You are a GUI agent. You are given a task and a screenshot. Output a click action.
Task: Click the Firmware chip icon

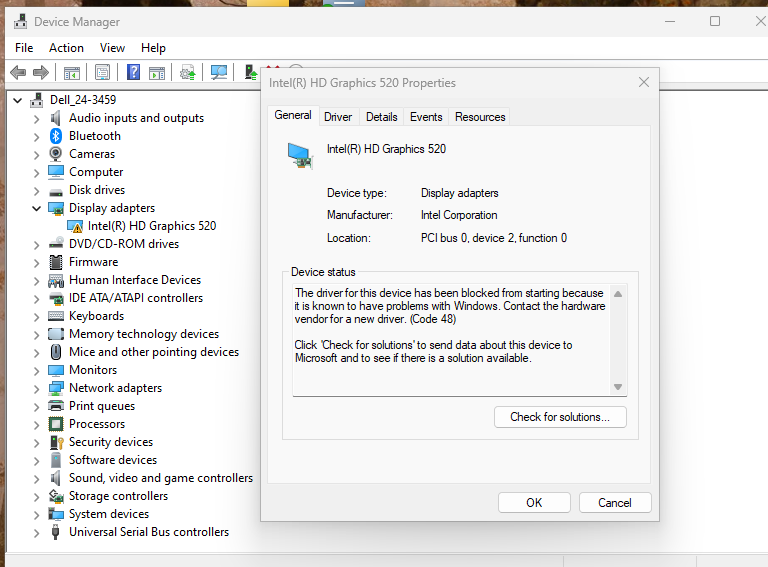pyautogui.click(x=56, y=262)
